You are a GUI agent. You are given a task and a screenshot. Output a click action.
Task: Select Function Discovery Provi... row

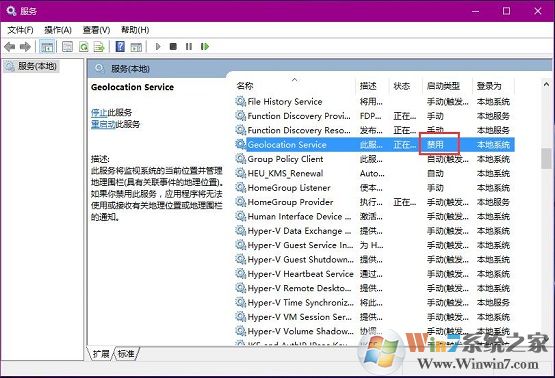(374, 116)
